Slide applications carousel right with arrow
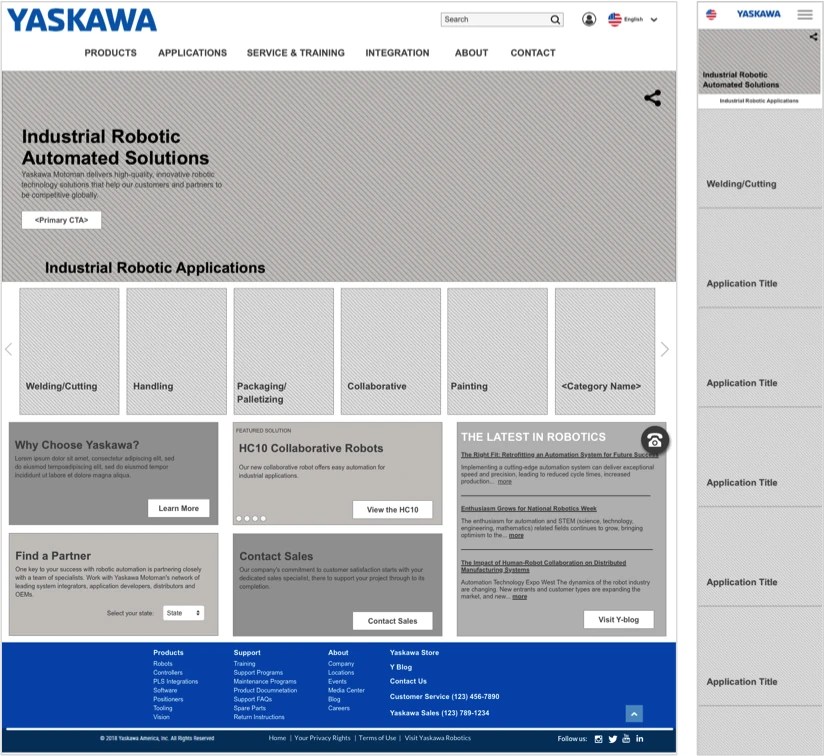824x756 pixels. pyautogui.click(x=665, y=349)
